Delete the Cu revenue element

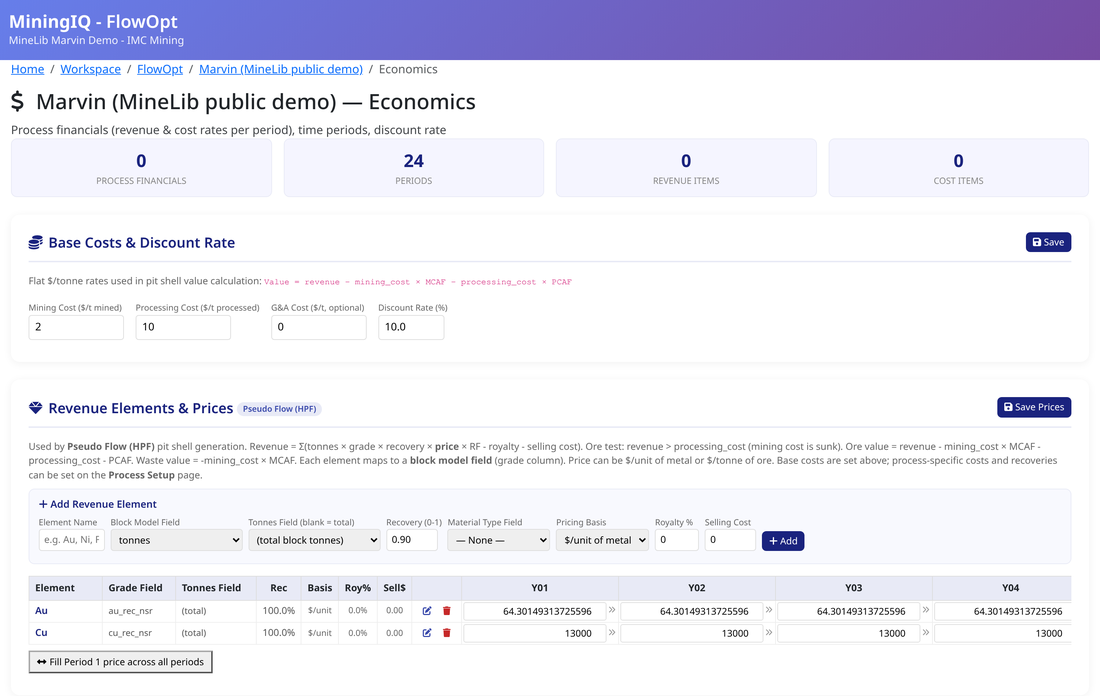447,633
